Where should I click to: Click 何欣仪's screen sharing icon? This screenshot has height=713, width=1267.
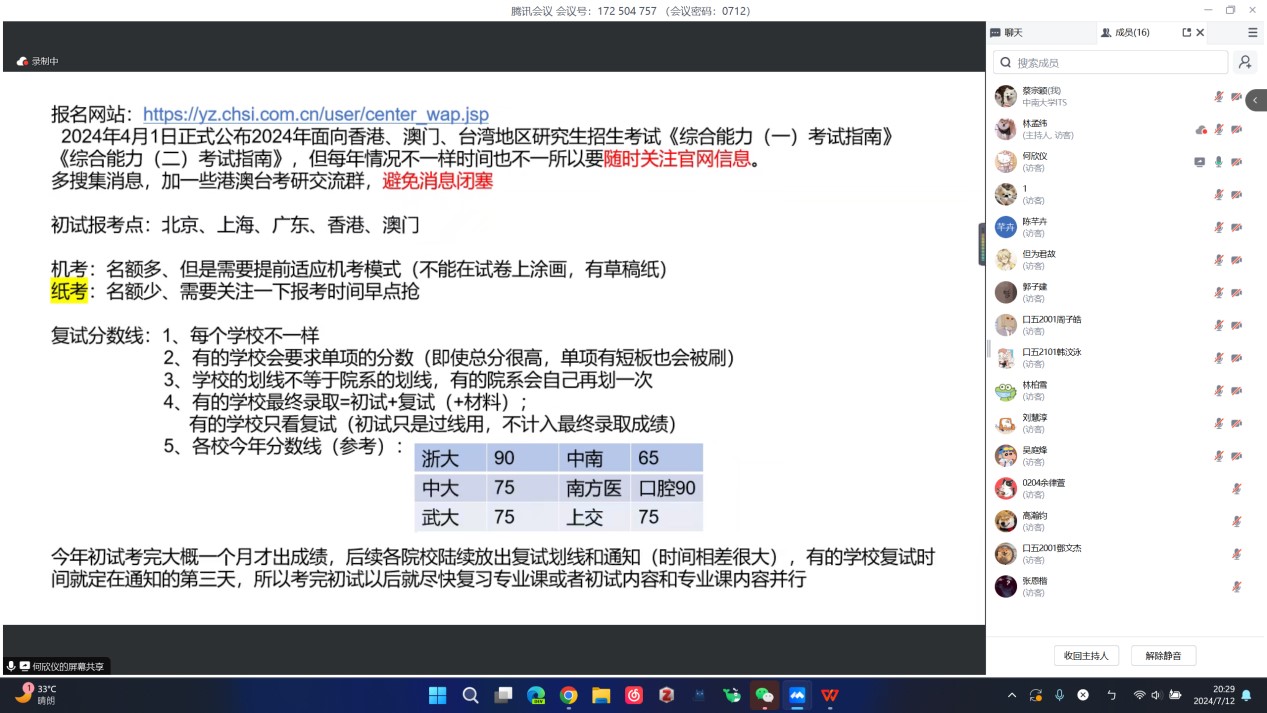(1199, 162)
